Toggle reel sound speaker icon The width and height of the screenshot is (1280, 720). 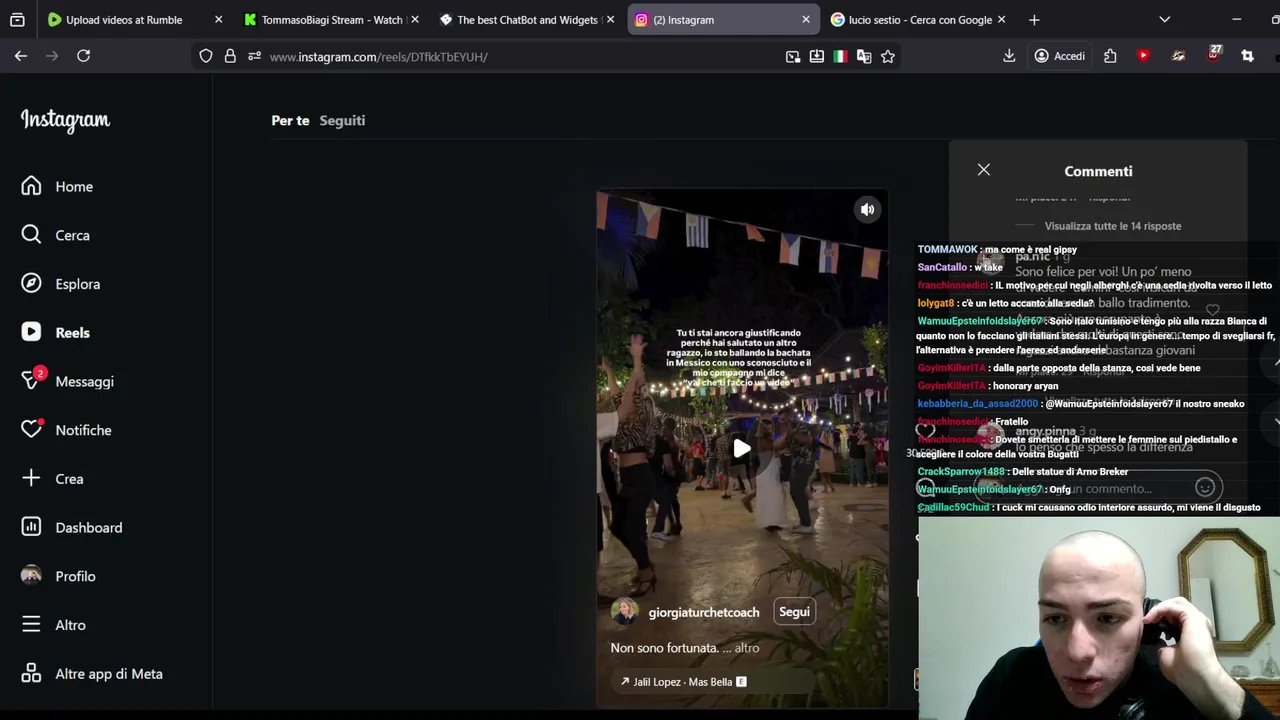point(867,210)
